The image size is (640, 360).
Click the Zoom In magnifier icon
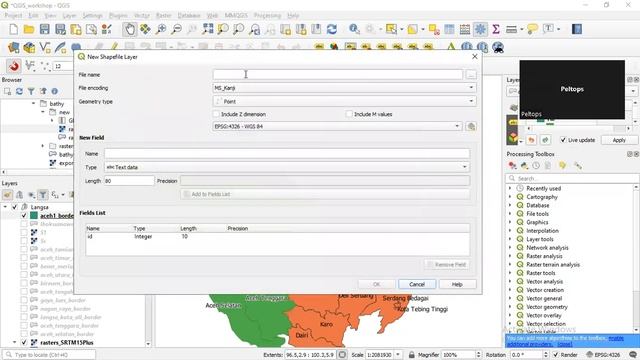tap(161, 29)
